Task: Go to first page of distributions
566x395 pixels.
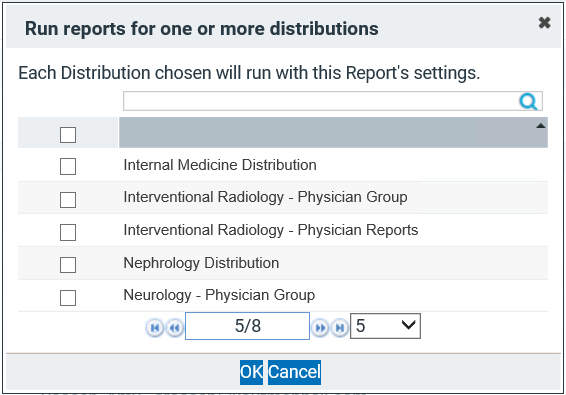Action: 155,327
